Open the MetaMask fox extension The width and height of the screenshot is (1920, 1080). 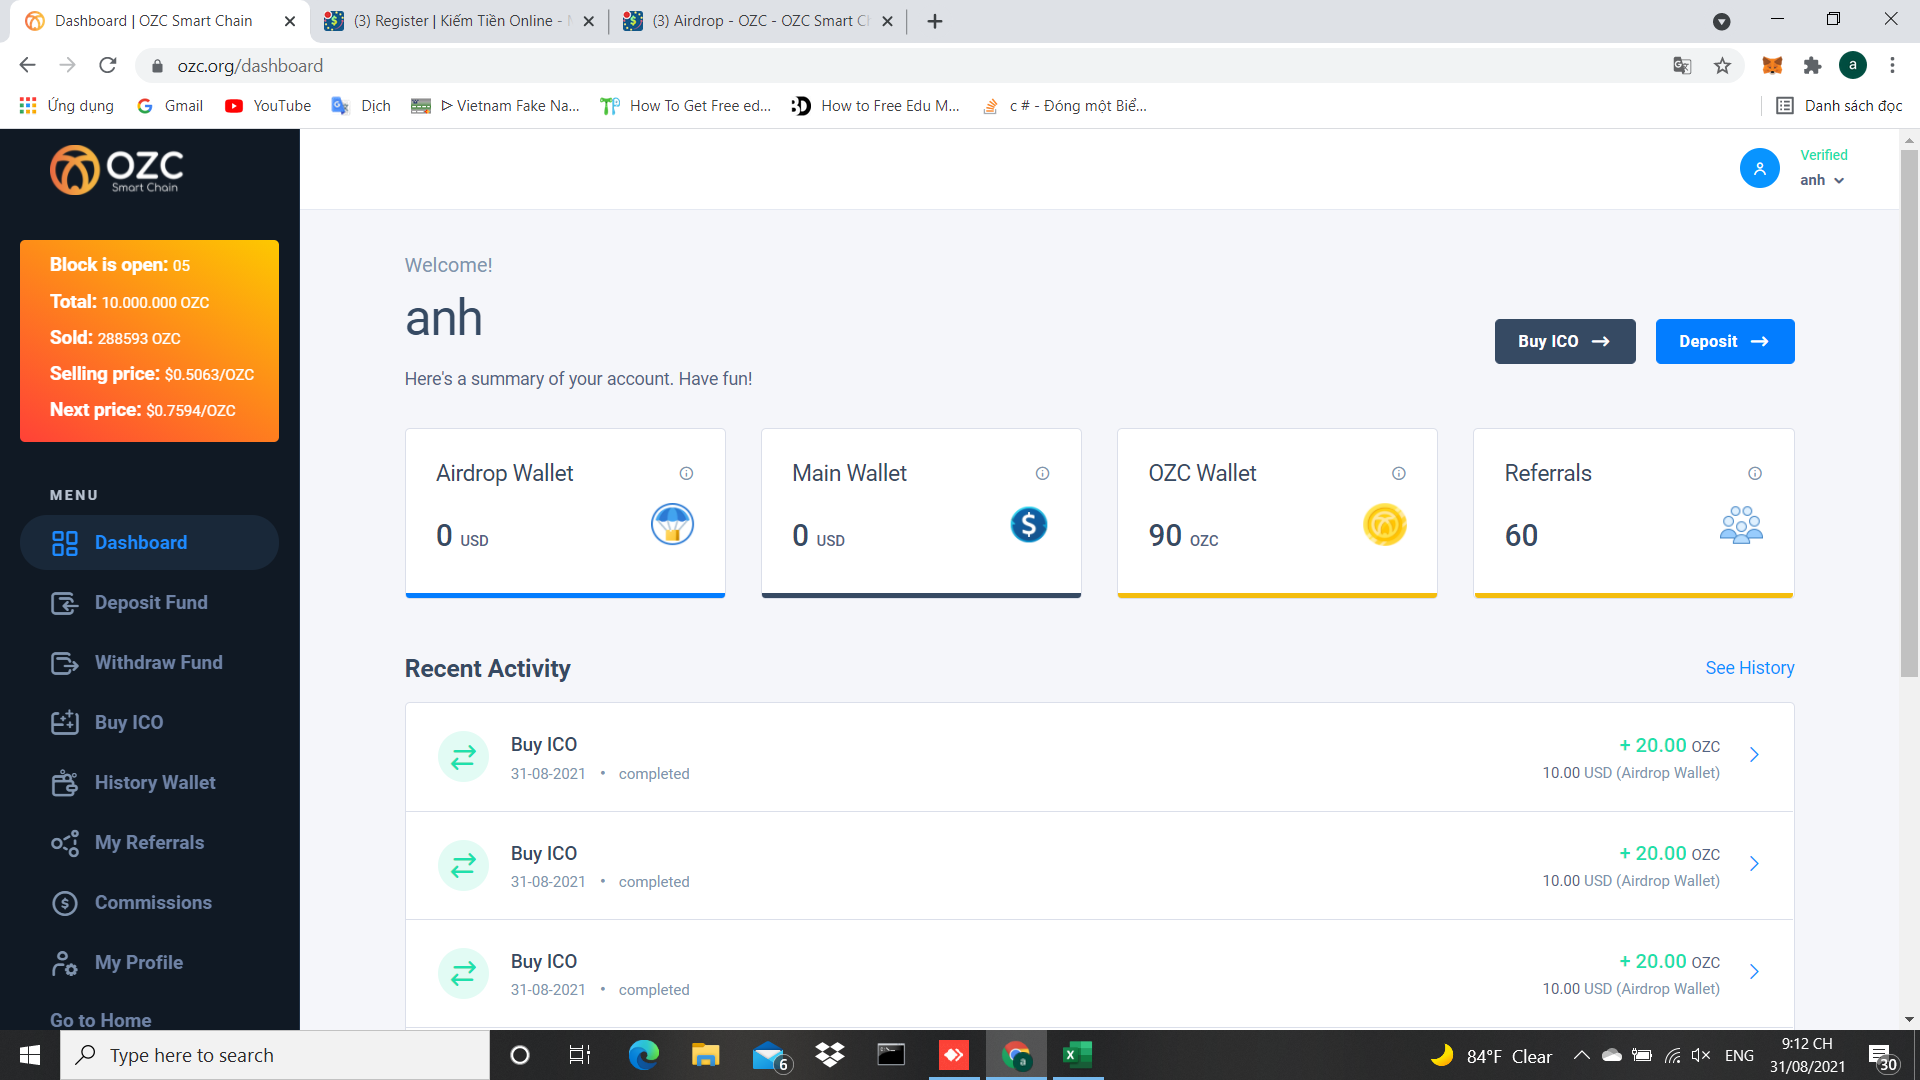point(1772,66)
